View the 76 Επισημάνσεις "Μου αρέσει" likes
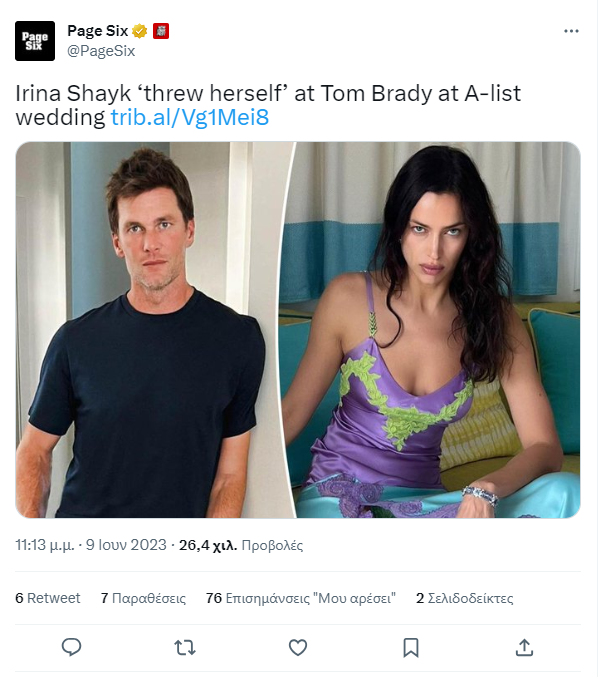The image size is (608, 677). [x=301, y=598]
